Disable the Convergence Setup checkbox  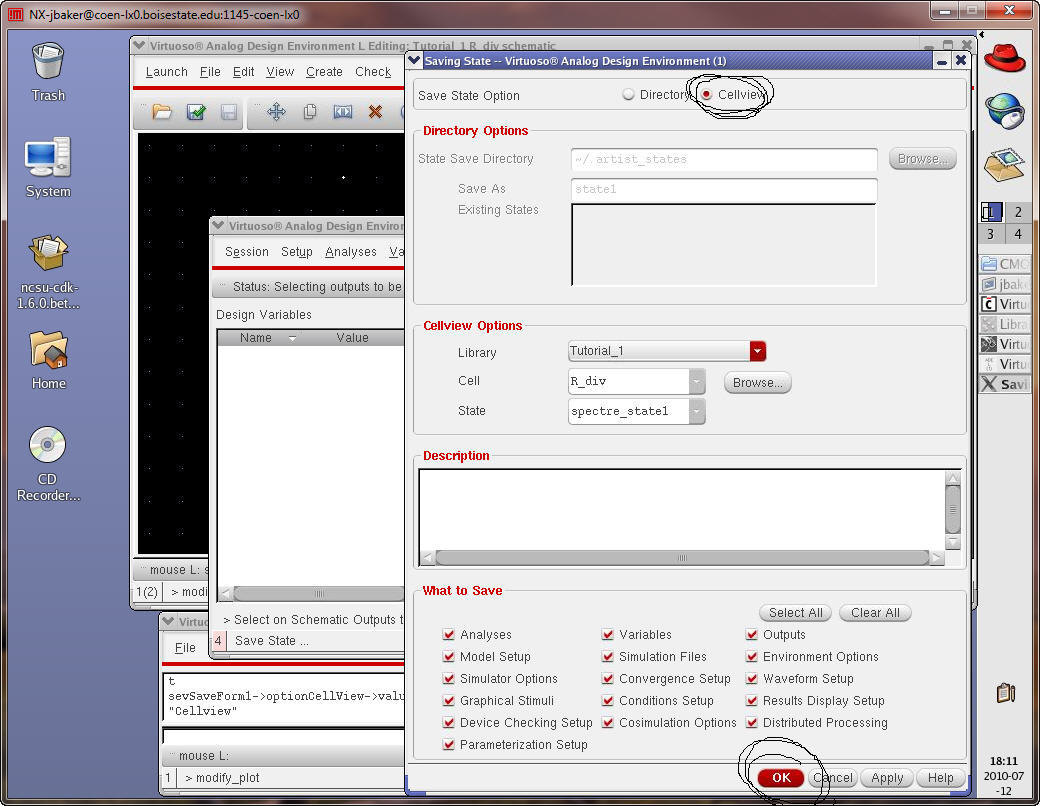coord(608,679)
